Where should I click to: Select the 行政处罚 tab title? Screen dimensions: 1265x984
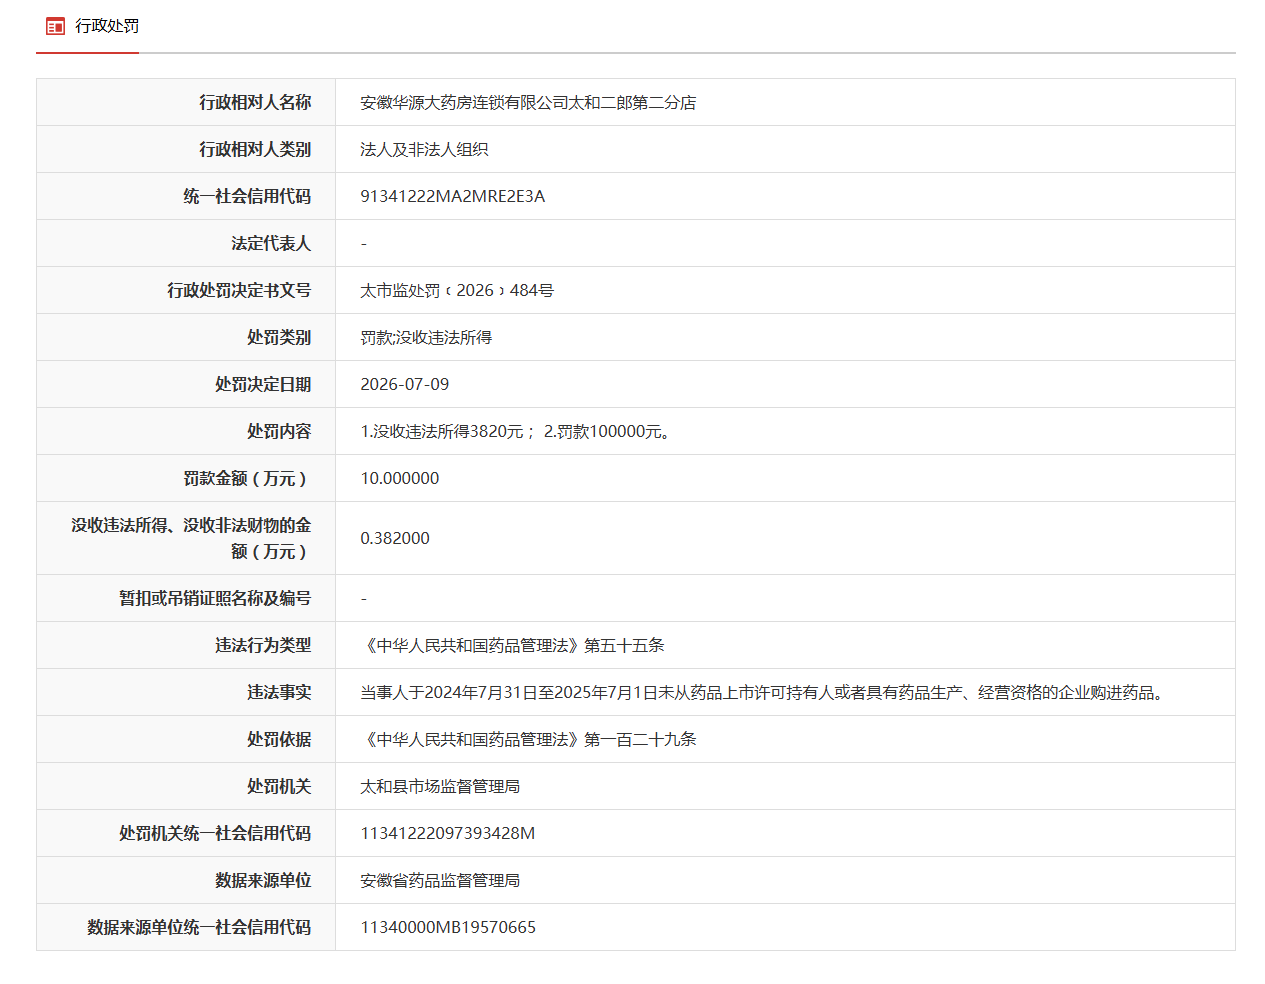pos(107,26)
